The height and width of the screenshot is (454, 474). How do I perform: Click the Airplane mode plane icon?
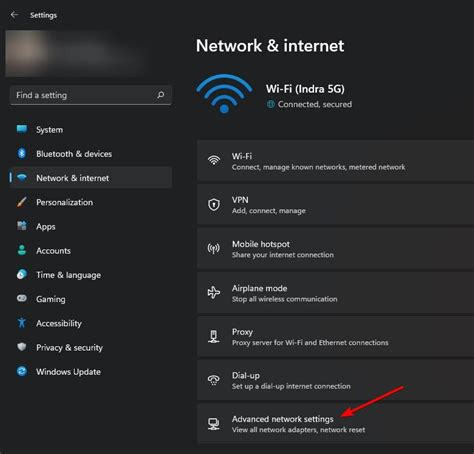click(x=214, y=293)
